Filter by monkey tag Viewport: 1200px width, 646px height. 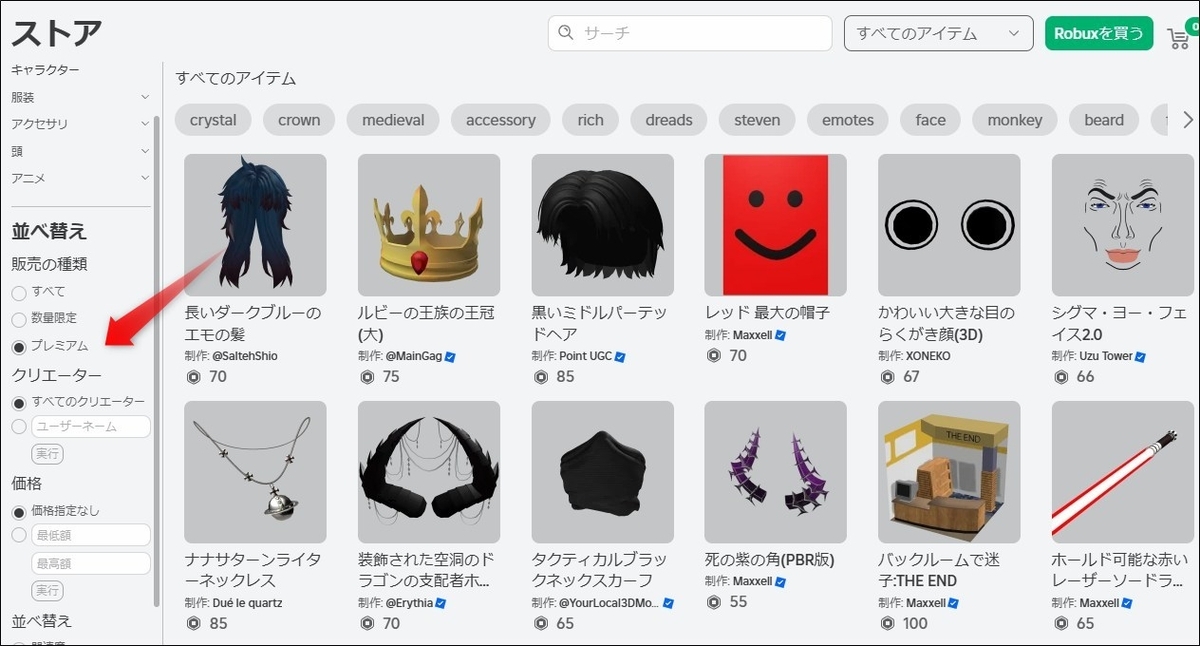(x=1015, y=120)
